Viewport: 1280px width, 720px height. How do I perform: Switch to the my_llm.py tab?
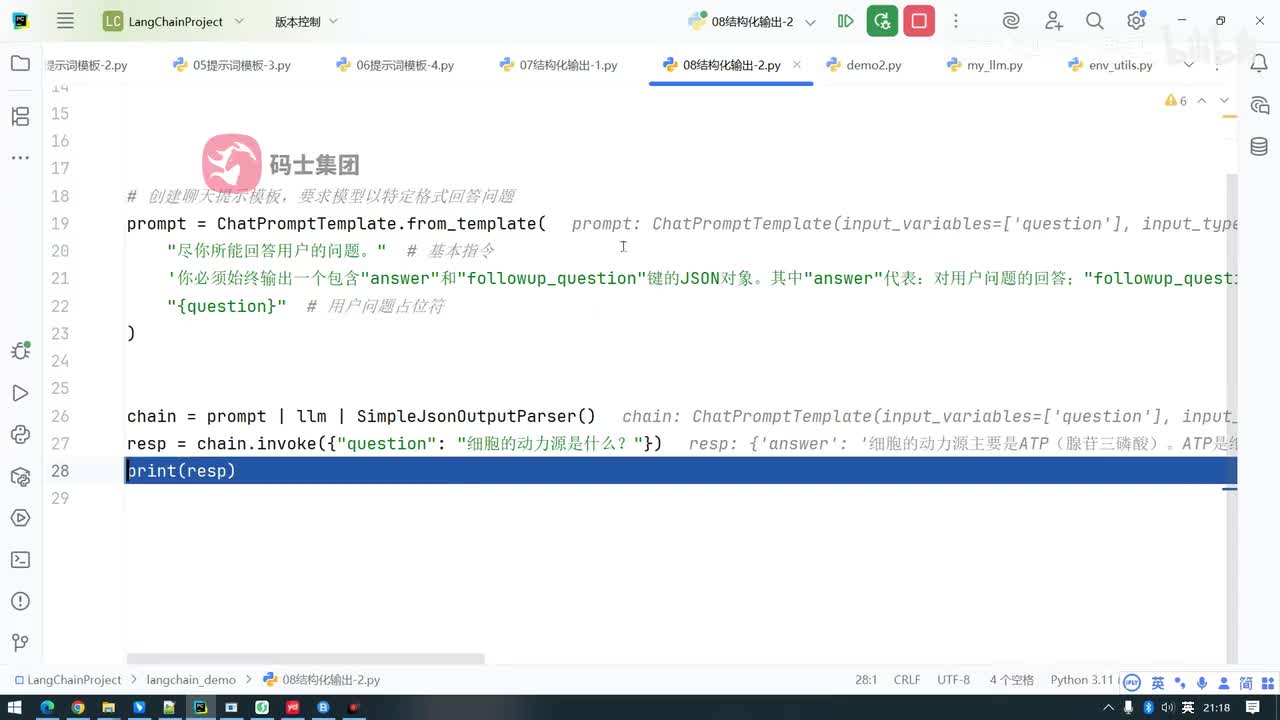click(x=985, y=65)
